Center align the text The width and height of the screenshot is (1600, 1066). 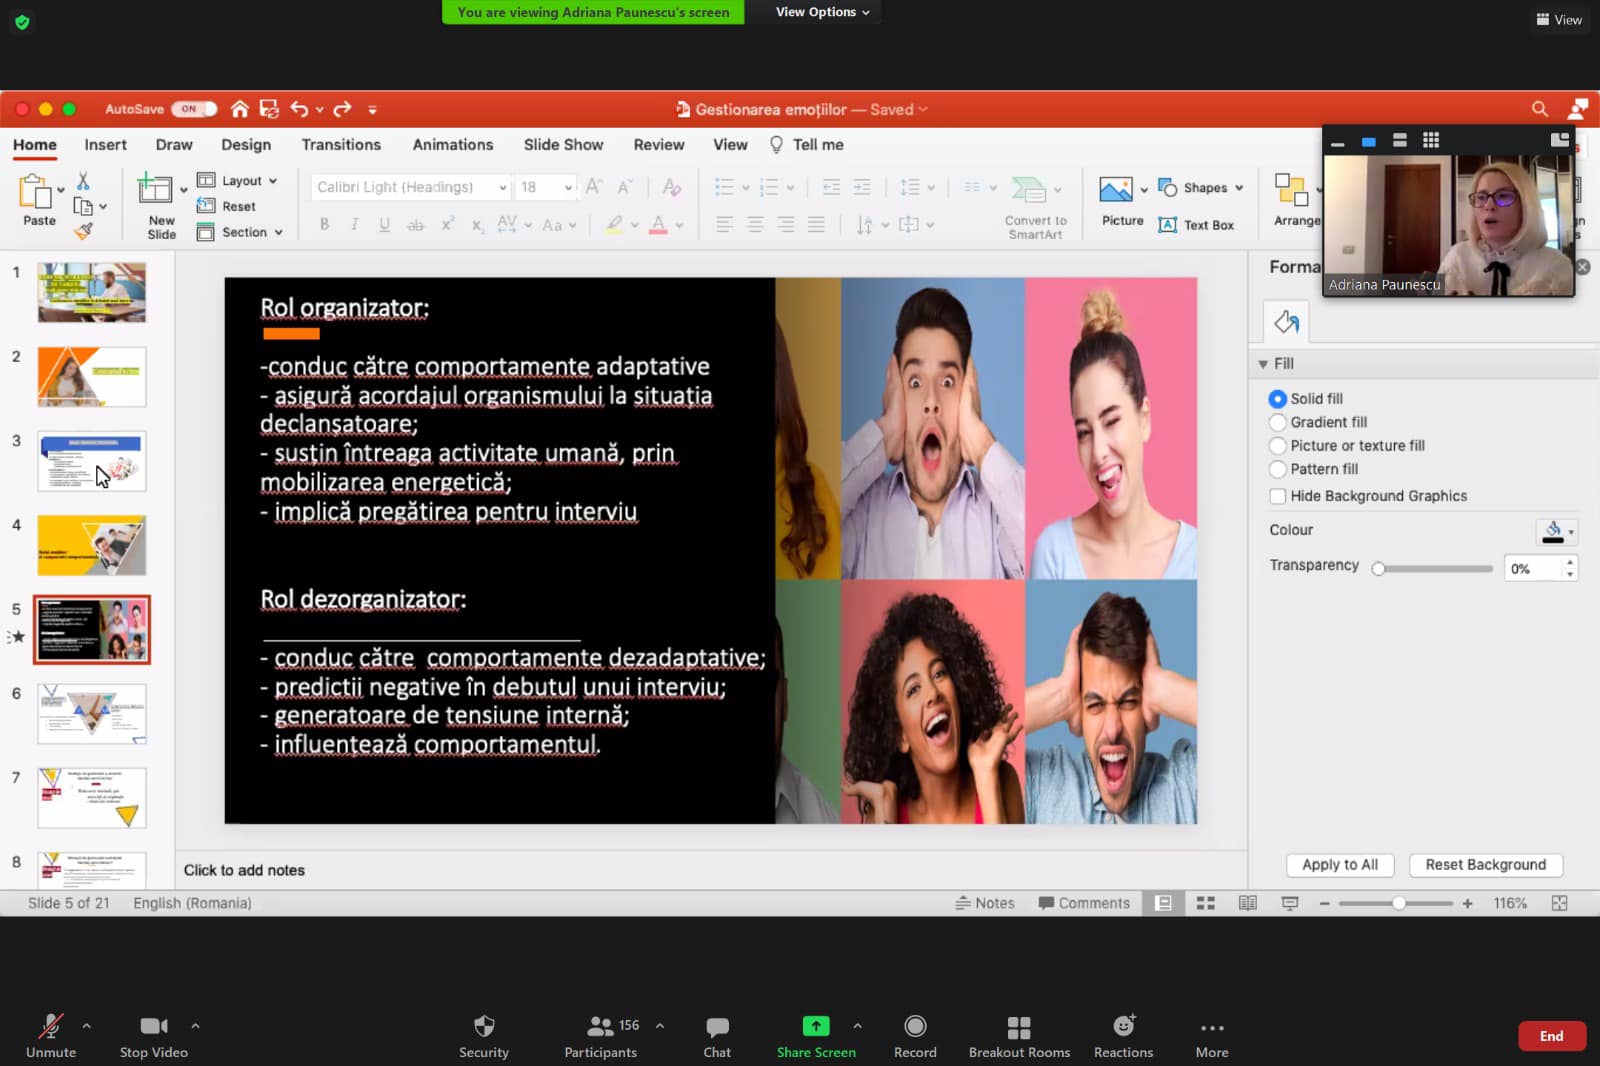[x=755, y=225]
